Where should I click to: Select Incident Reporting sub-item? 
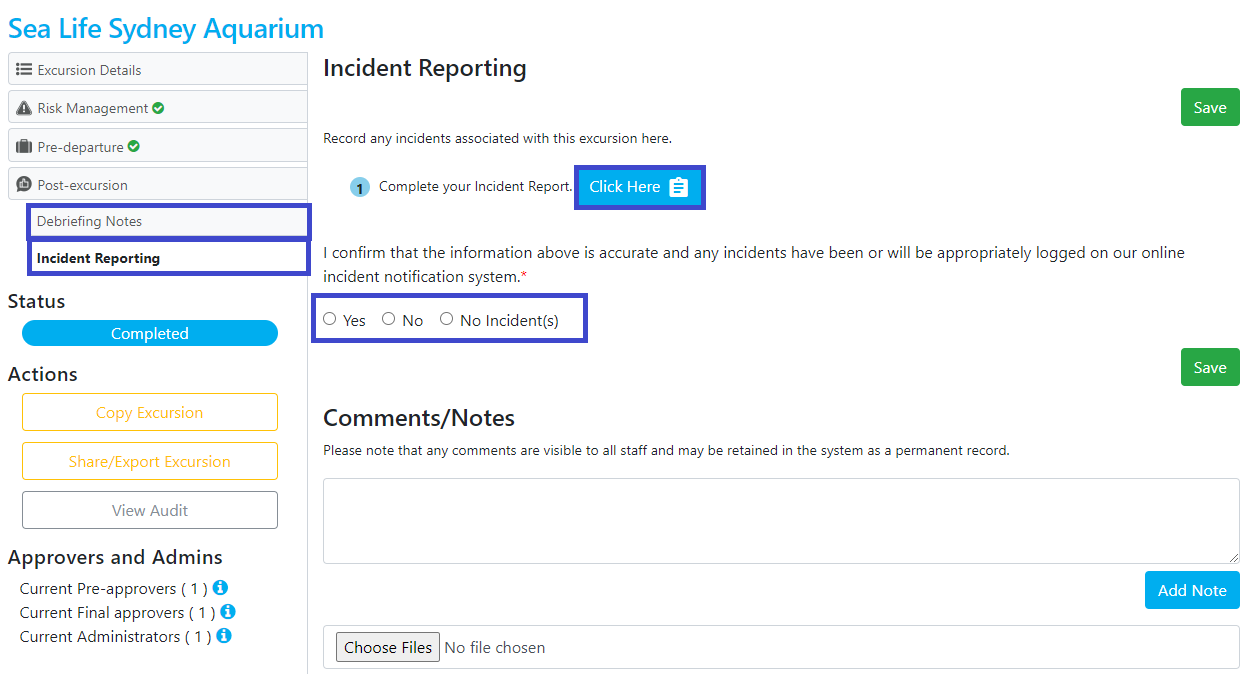pyautogui.click(x=169, y=258)
